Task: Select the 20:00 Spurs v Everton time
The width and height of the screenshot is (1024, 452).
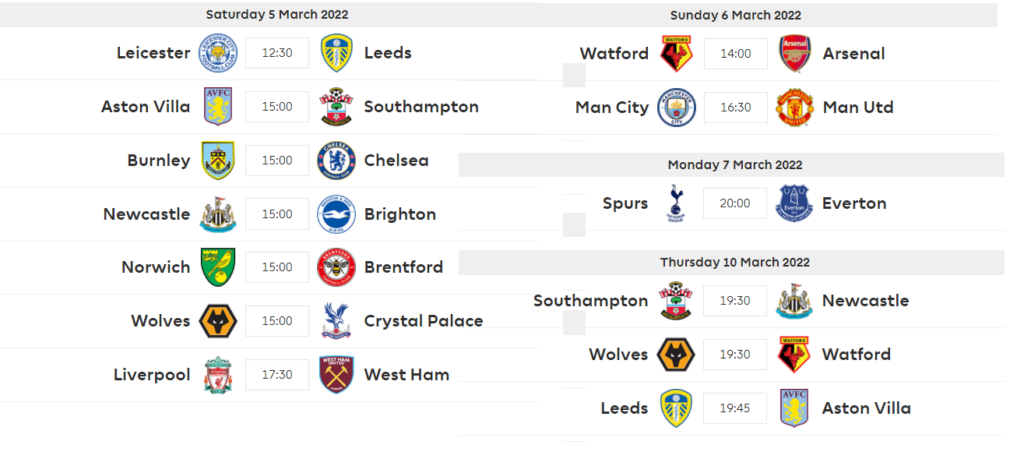Action: point(735,203)
